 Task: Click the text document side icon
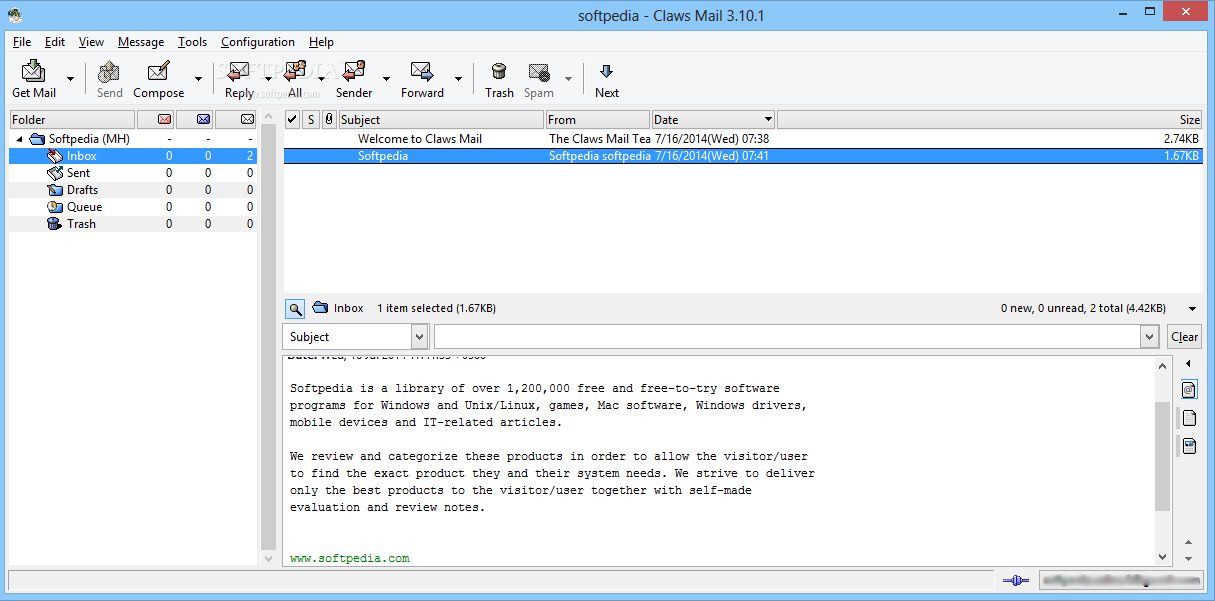pyautogui.click(x=1189, y=446)
